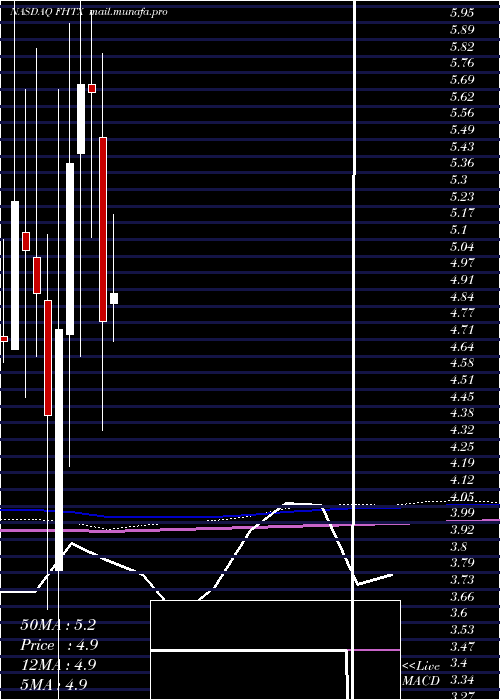The width and height of the screenshot is (500, 700).
Task: Select the '12MA : 4.9' legend text
Action: point(58,665)
